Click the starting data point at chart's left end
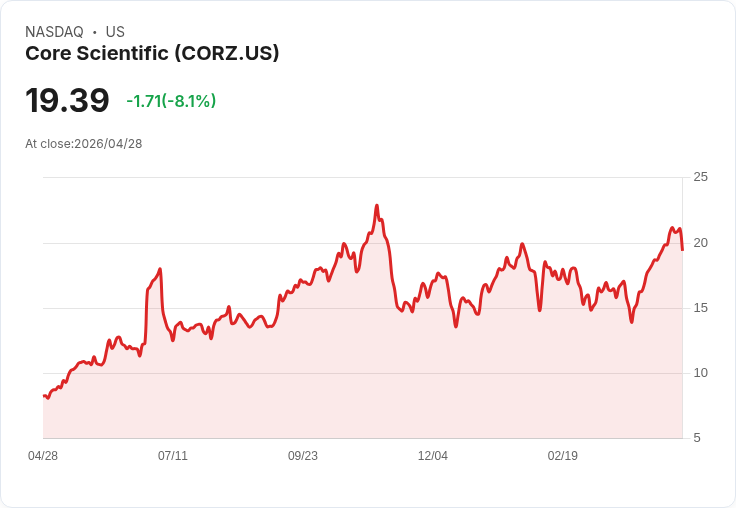This screenshot has height=508, width=736. point(44,396)
